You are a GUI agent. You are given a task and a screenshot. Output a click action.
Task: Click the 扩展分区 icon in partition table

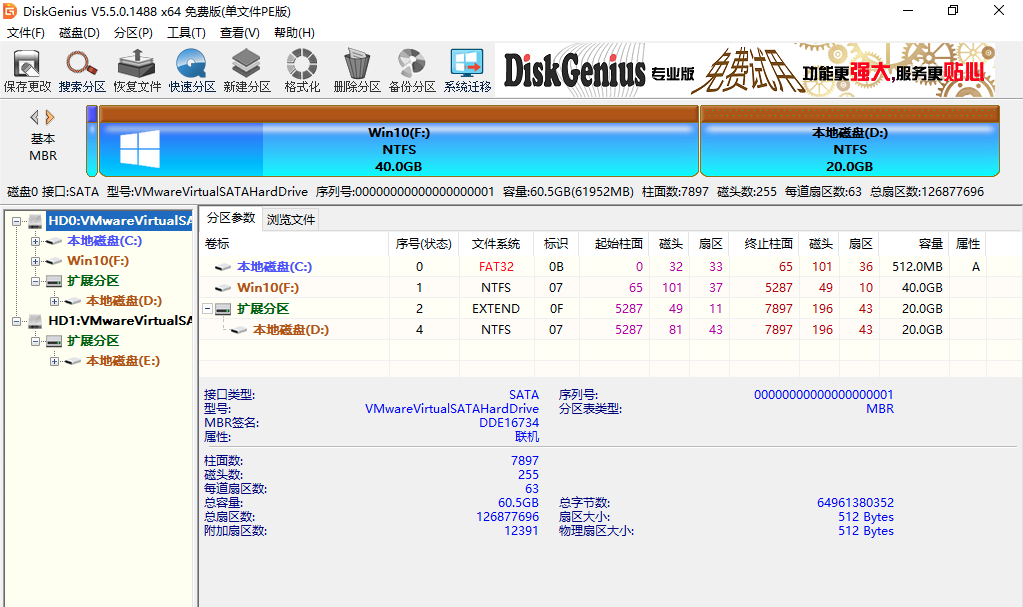[x=223, y=309]
